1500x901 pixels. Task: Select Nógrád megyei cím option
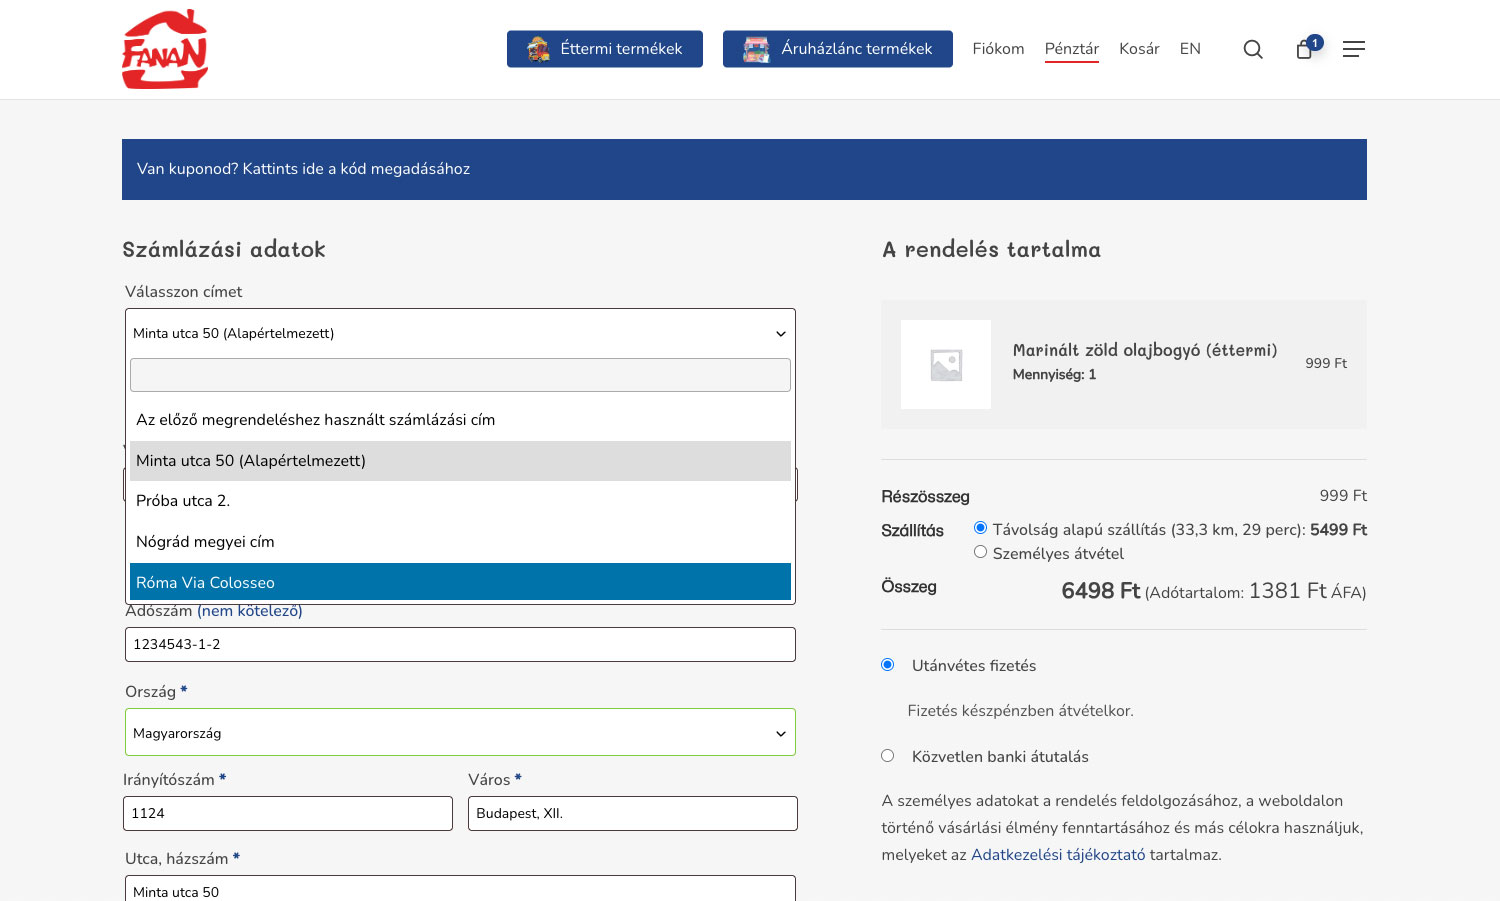click(x=460, y=542)
